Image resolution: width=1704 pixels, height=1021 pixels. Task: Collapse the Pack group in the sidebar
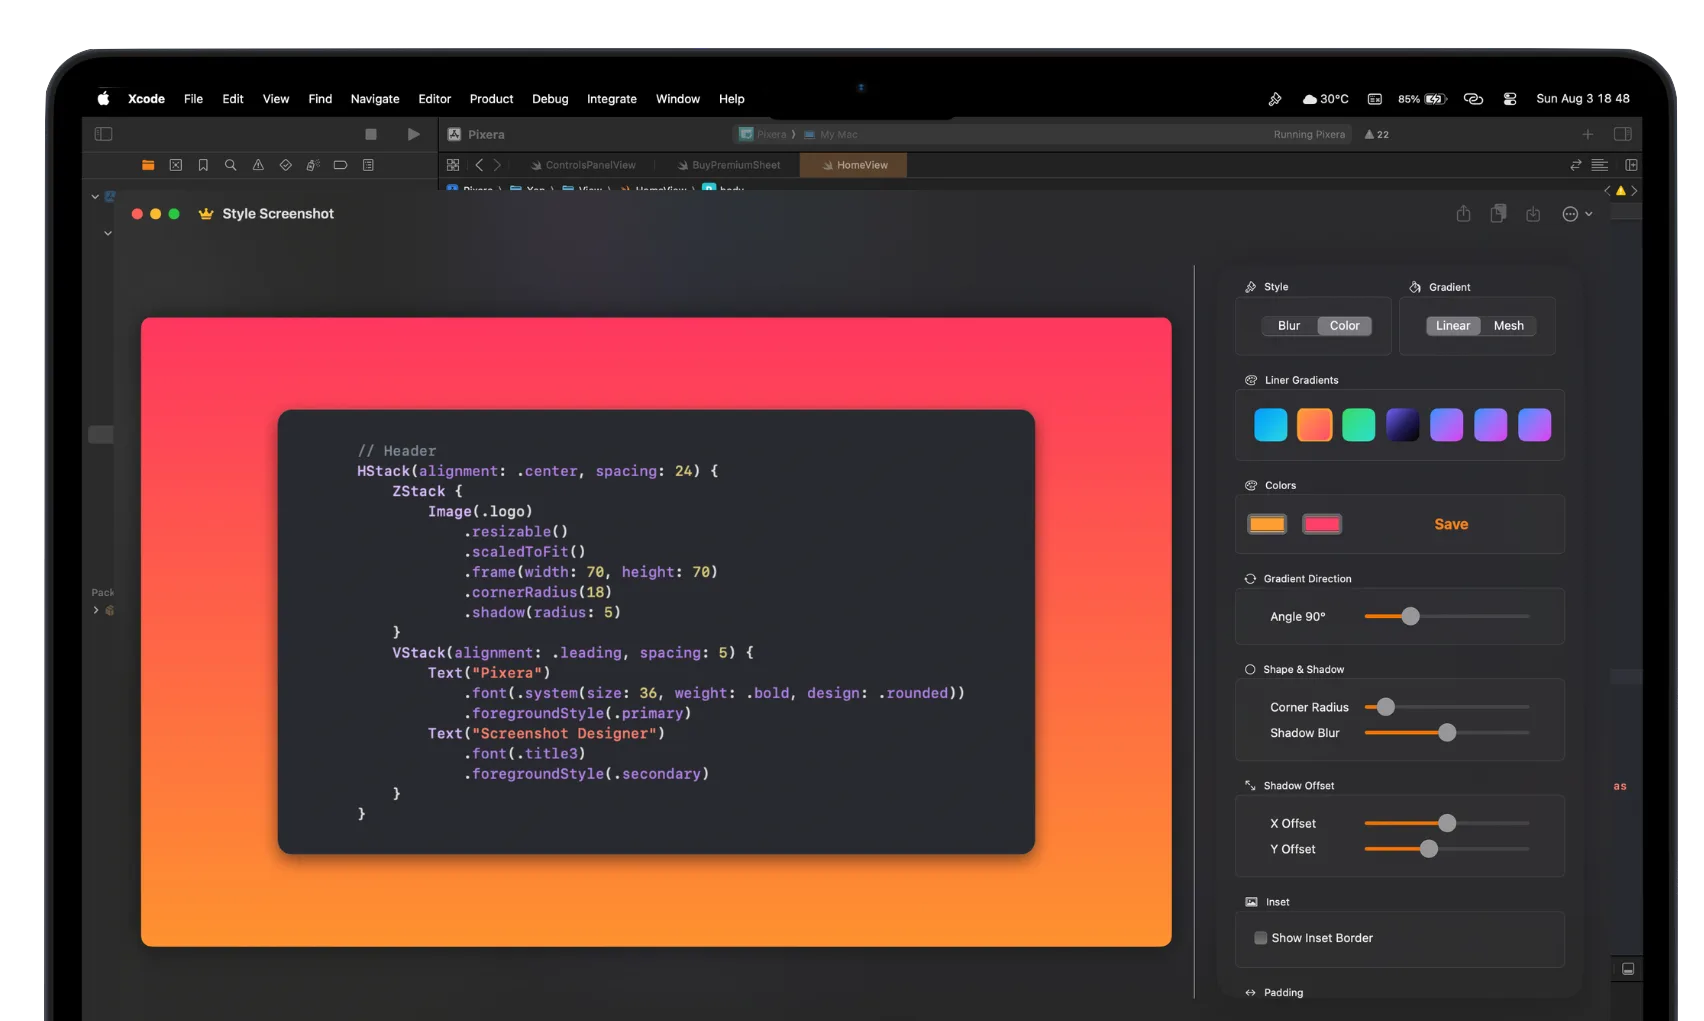click(96, 610)
